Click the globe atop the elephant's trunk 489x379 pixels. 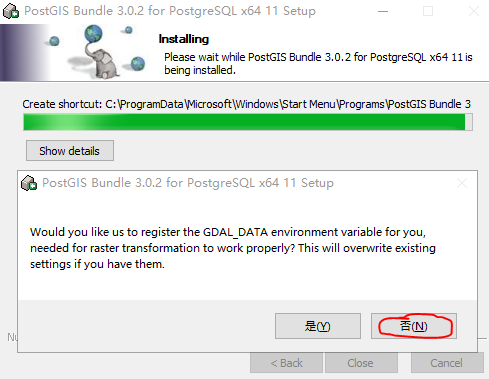click(x=93, y=33)
